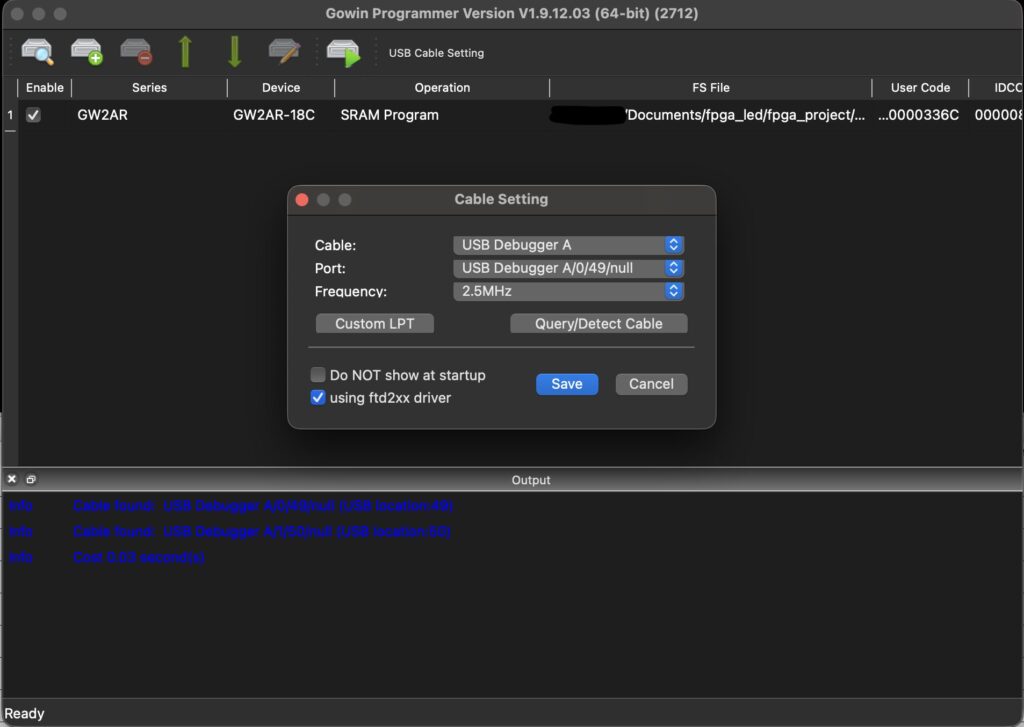
Task: Click the Remove Device toolbar icon
Action: pyautogui.click(x=136, y=52)
